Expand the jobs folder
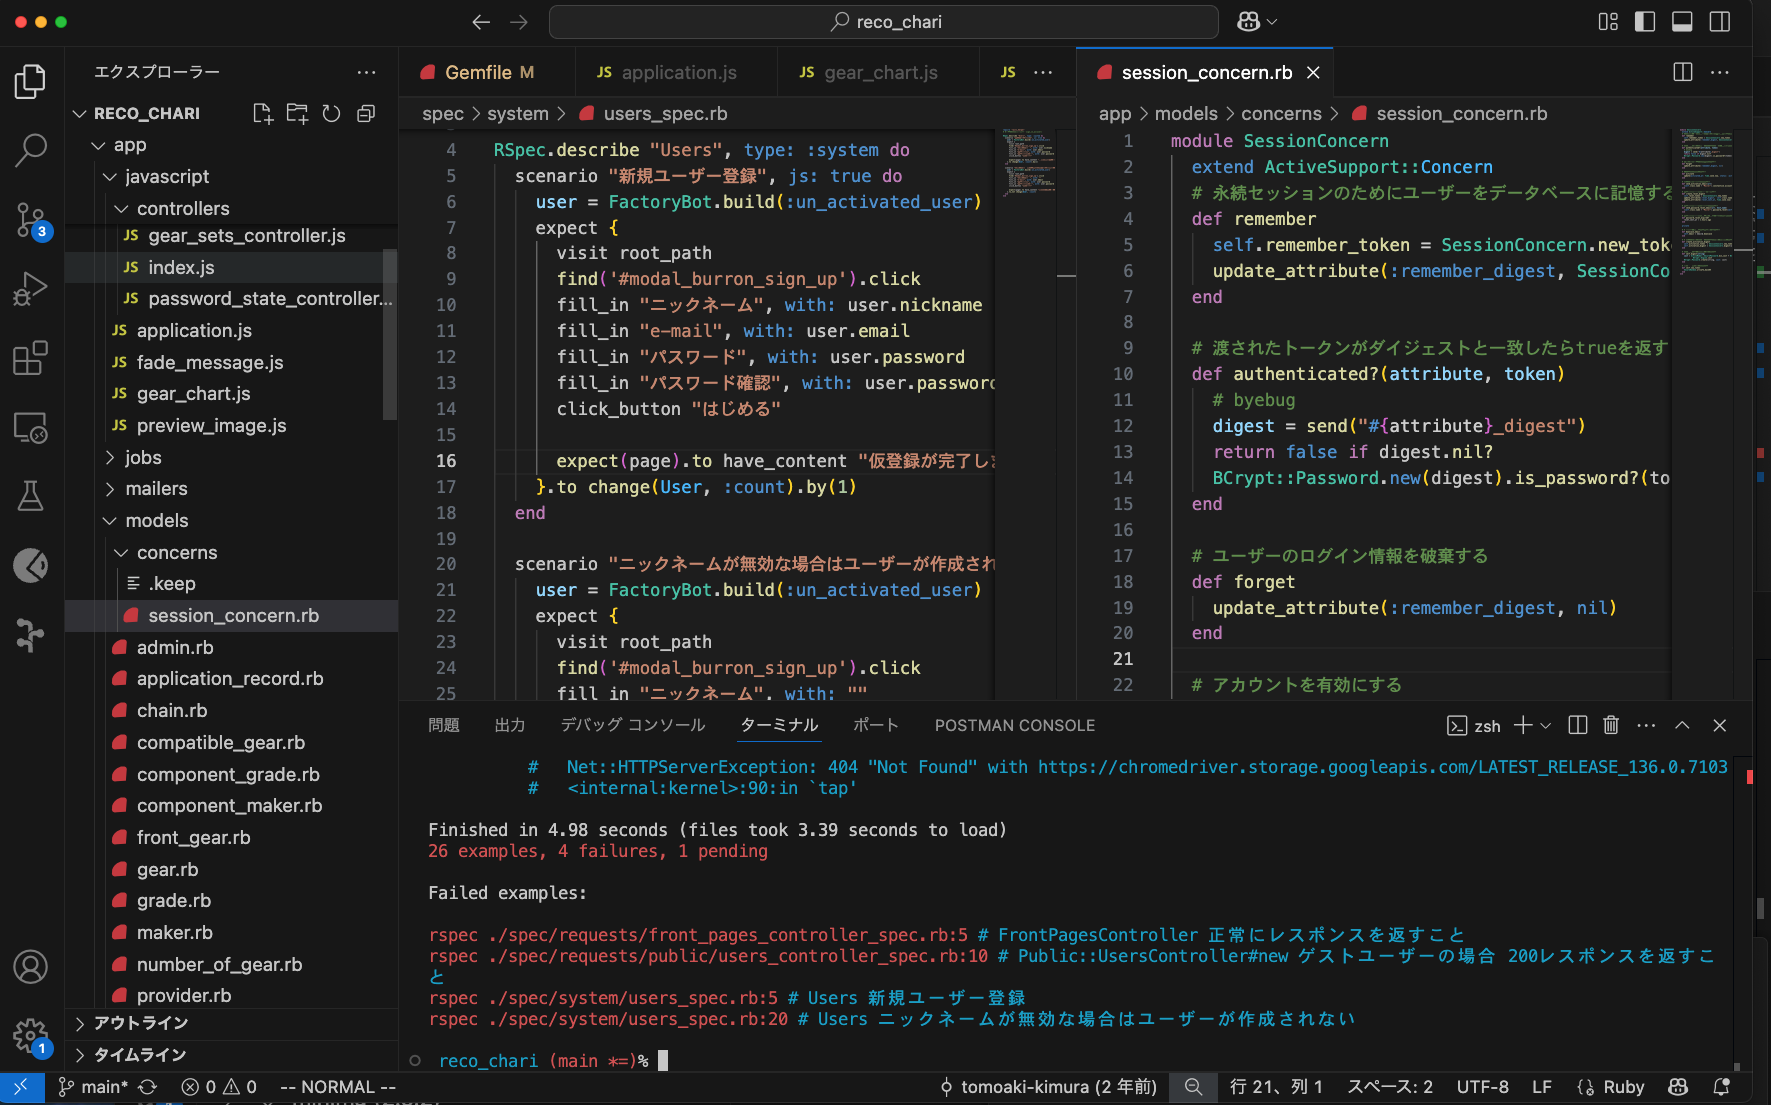The width and height of the screenshot is (1771, 1105). pos(142,457)
